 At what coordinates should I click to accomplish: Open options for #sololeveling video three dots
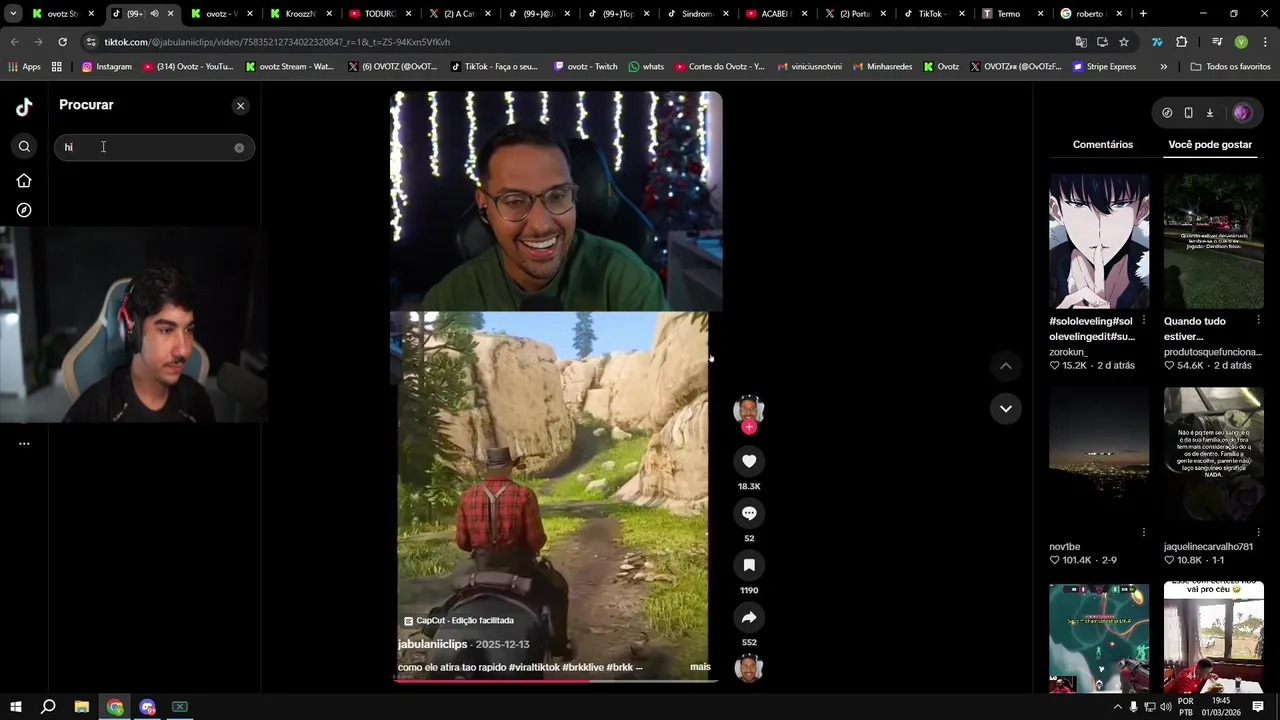[1144, 320]
